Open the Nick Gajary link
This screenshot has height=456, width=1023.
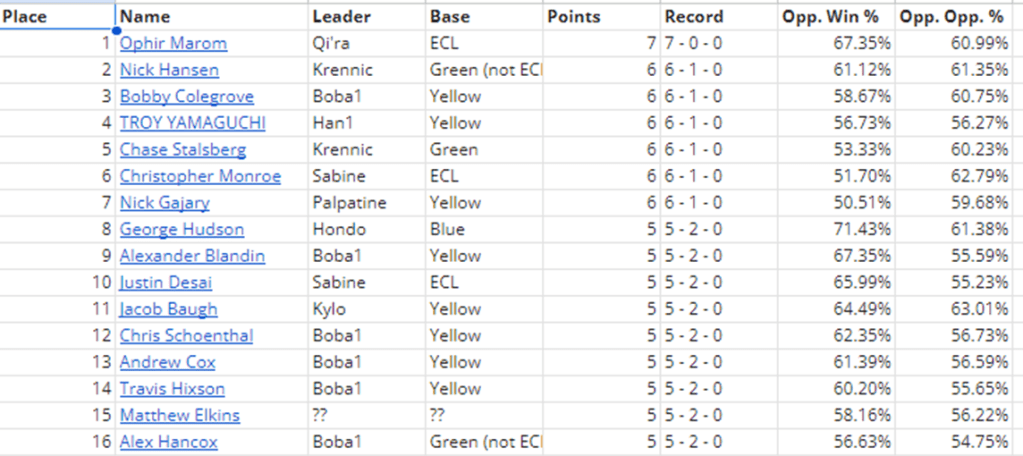pos(164,203)
